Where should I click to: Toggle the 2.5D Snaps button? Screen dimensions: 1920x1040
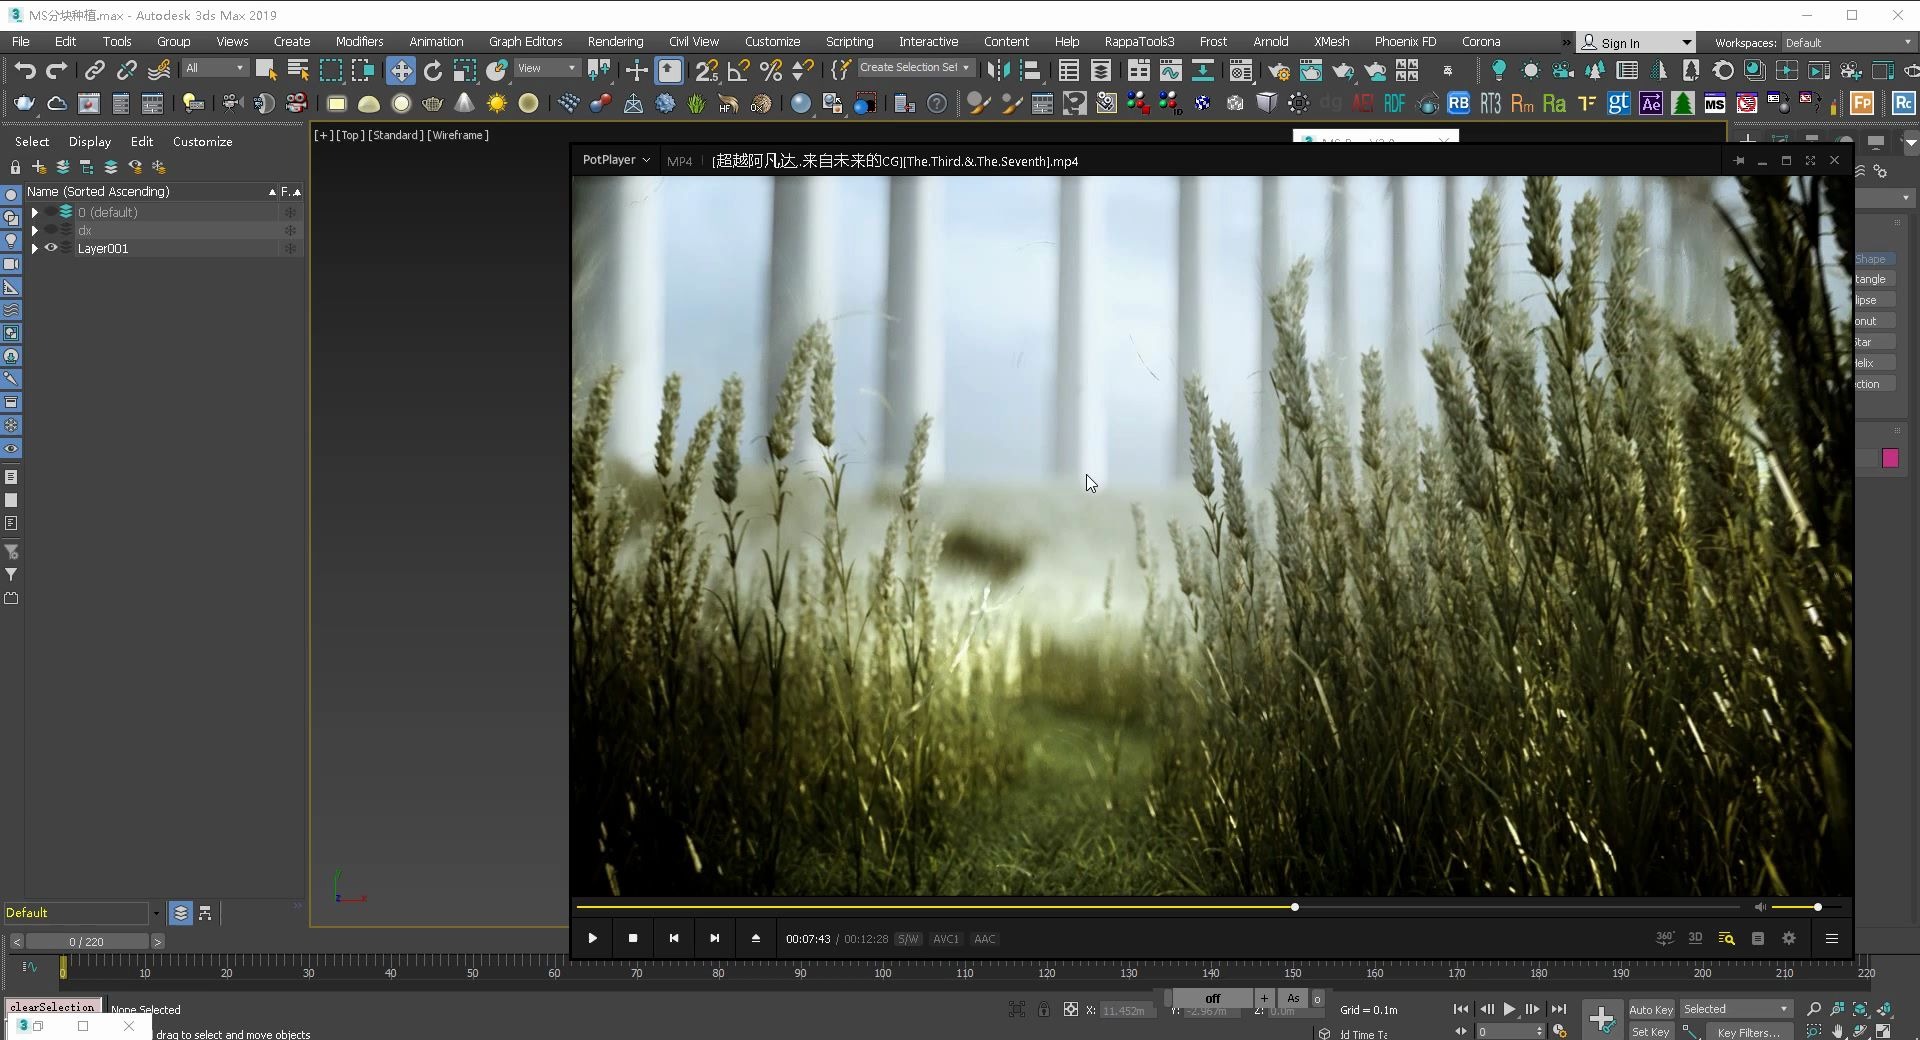[707, 70]
